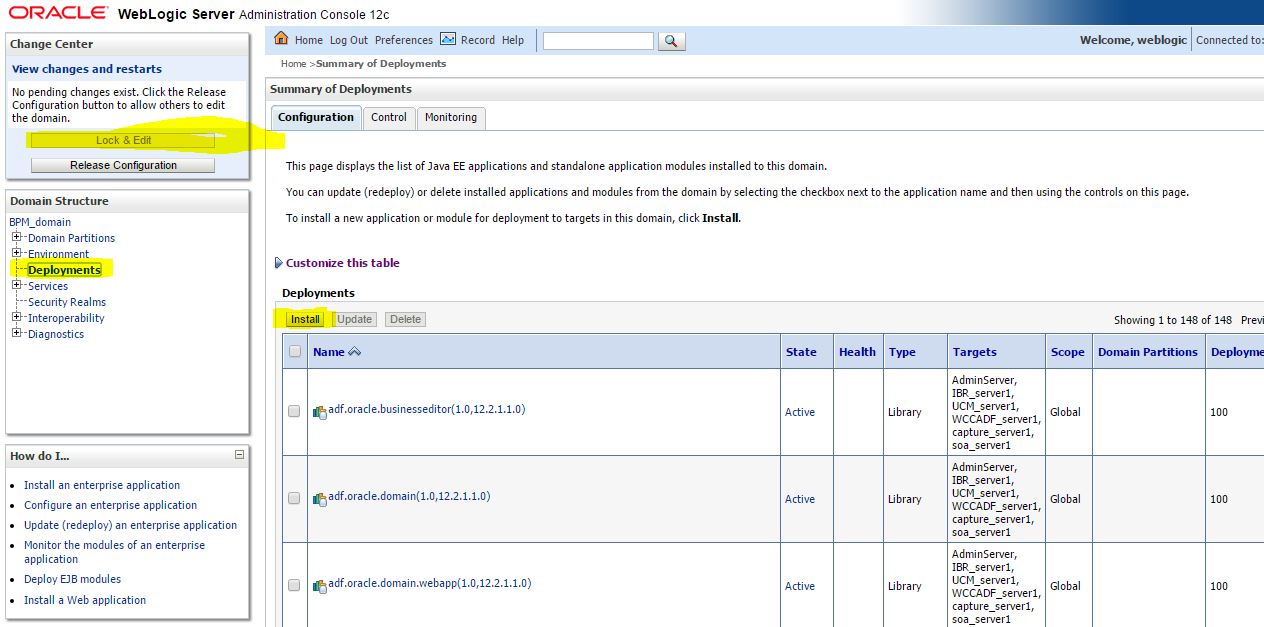Select the adf.oracle.domain deployment checkbox
Image resolution: width=1264 pixels, height=627 pixels.
click(x=293, y=498)
